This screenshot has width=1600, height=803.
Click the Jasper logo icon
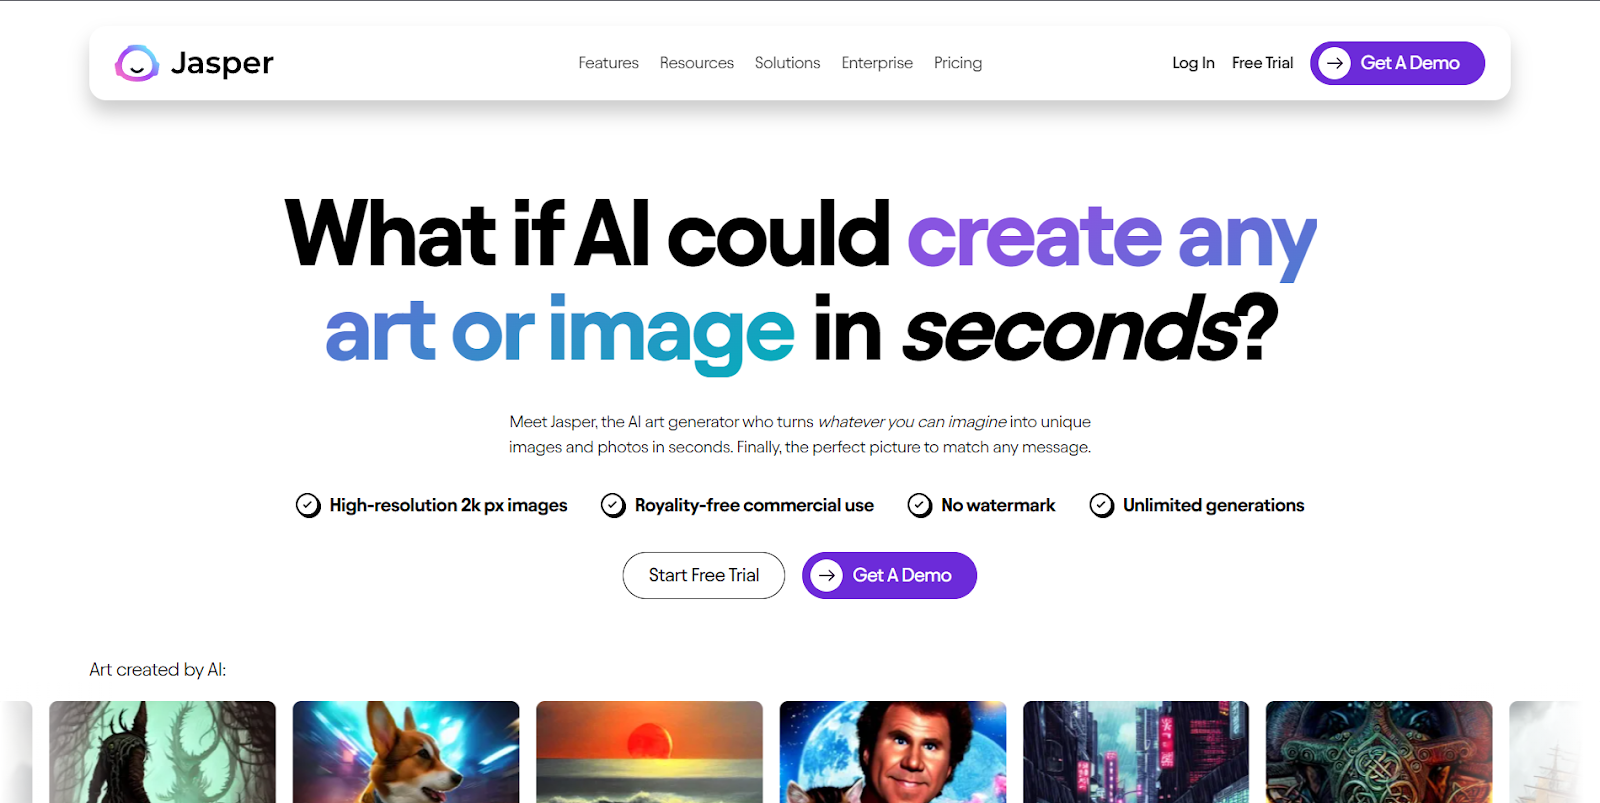coord(137,63)
